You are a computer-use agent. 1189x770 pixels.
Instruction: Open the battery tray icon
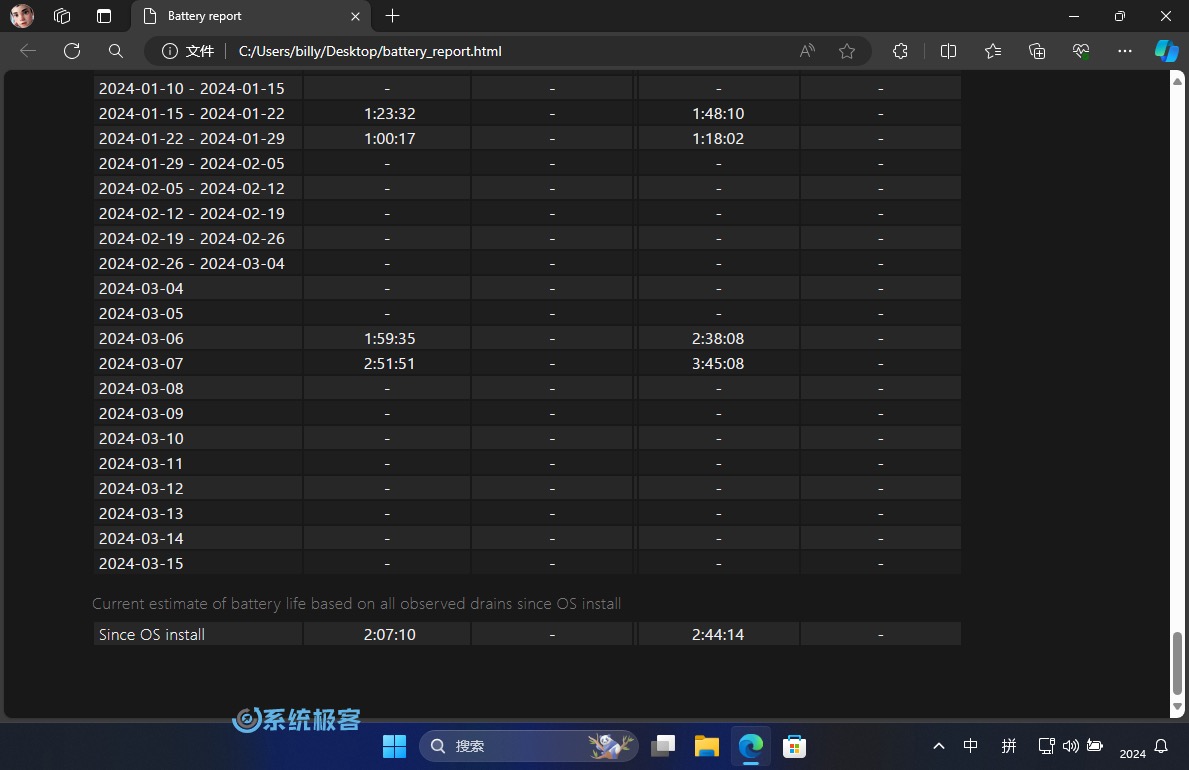1095,746
